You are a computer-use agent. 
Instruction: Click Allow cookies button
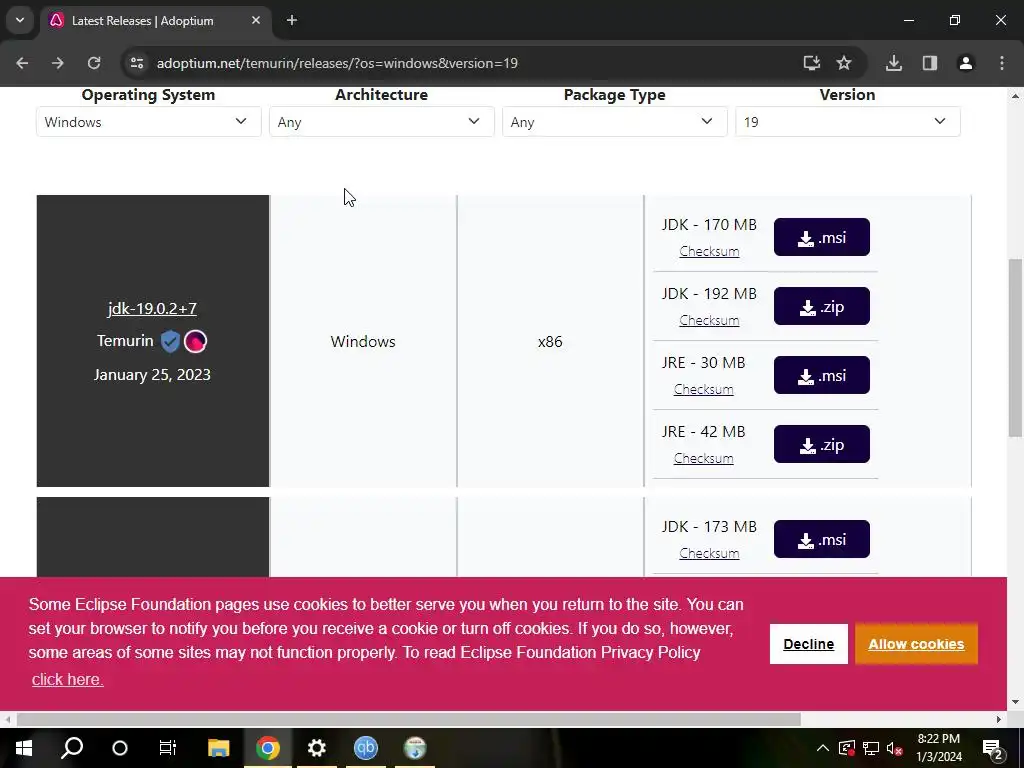(x=916, y=644)
